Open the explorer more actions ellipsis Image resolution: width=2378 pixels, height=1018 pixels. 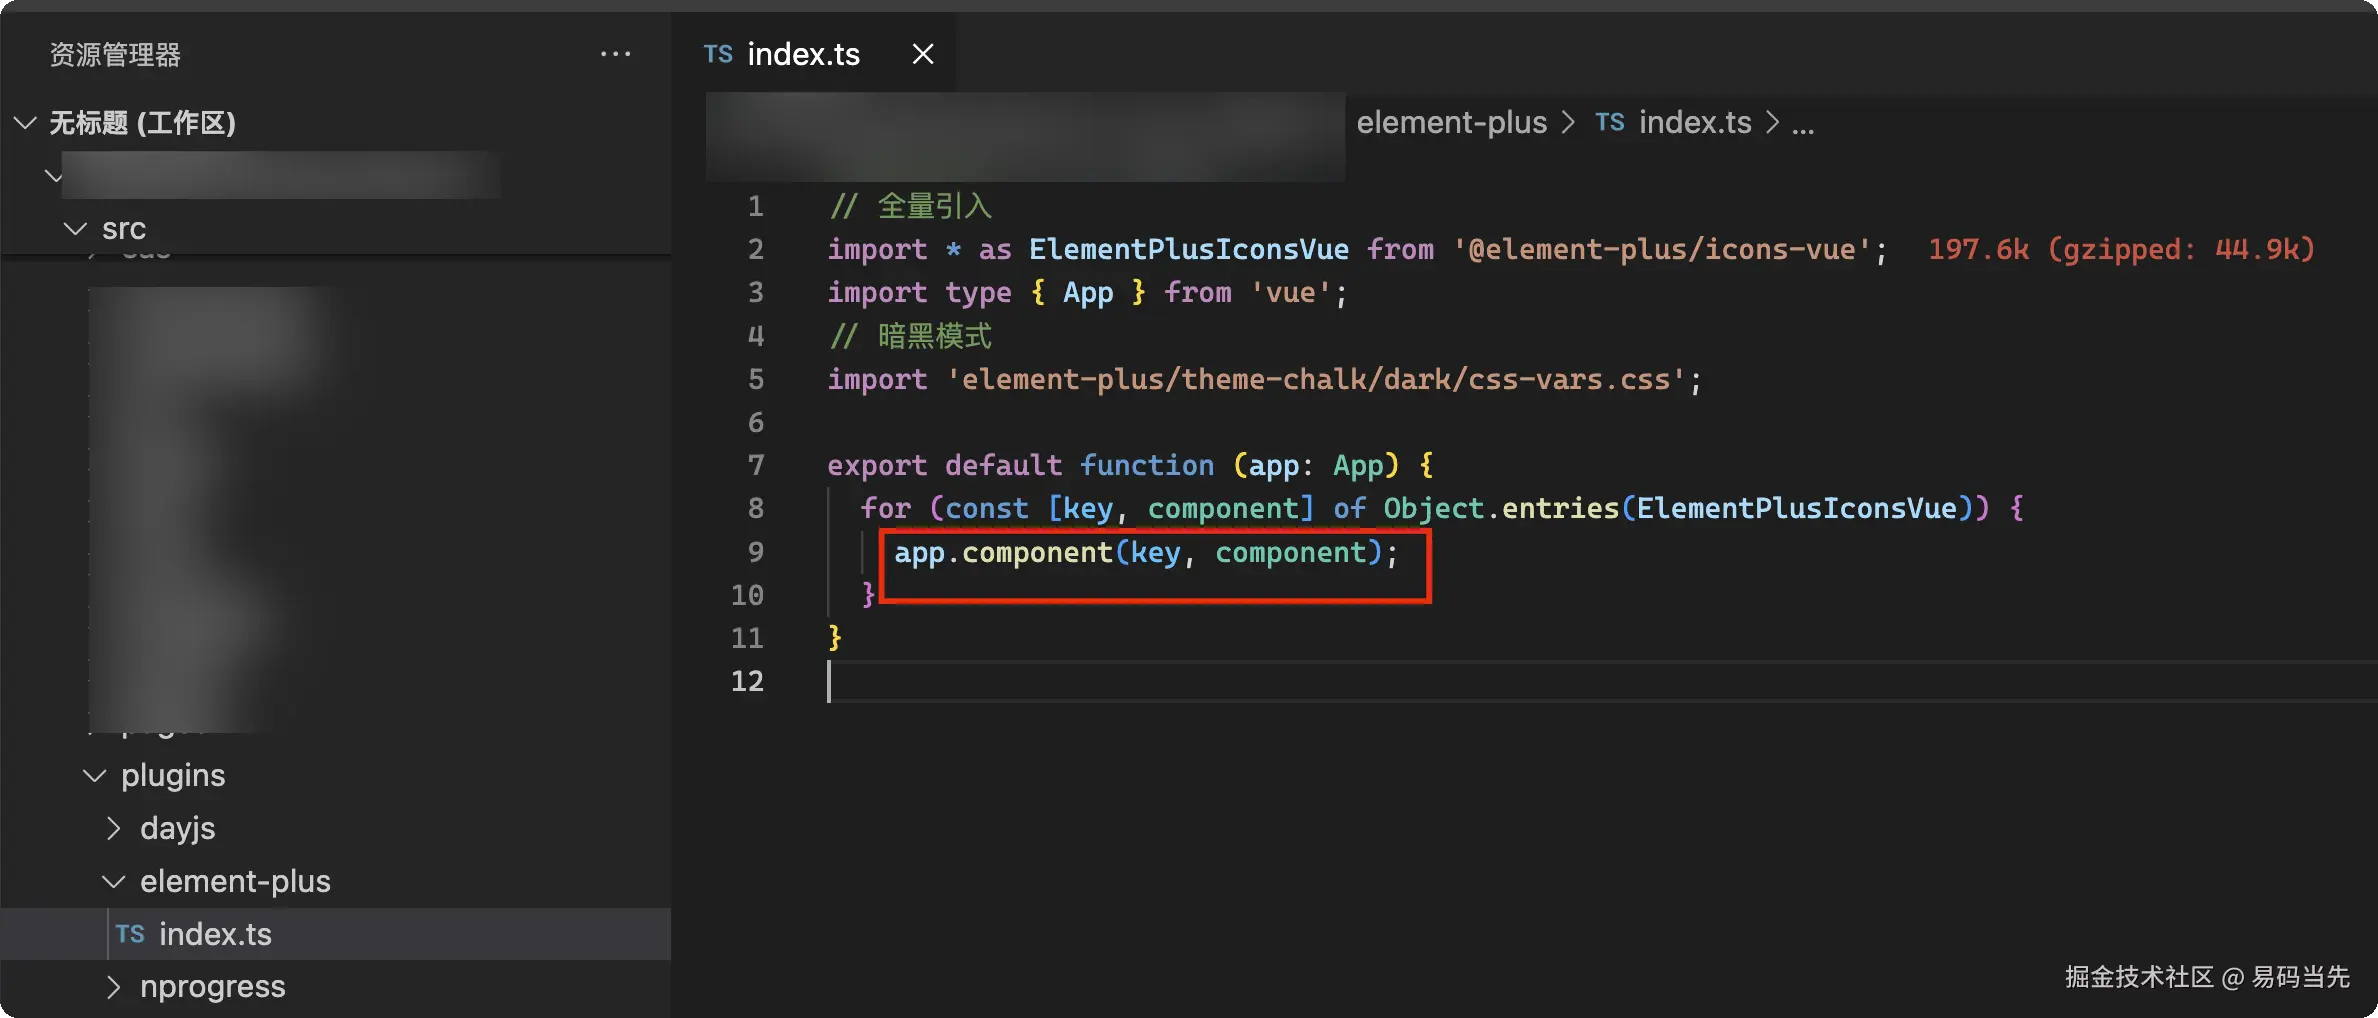[615, 54]
